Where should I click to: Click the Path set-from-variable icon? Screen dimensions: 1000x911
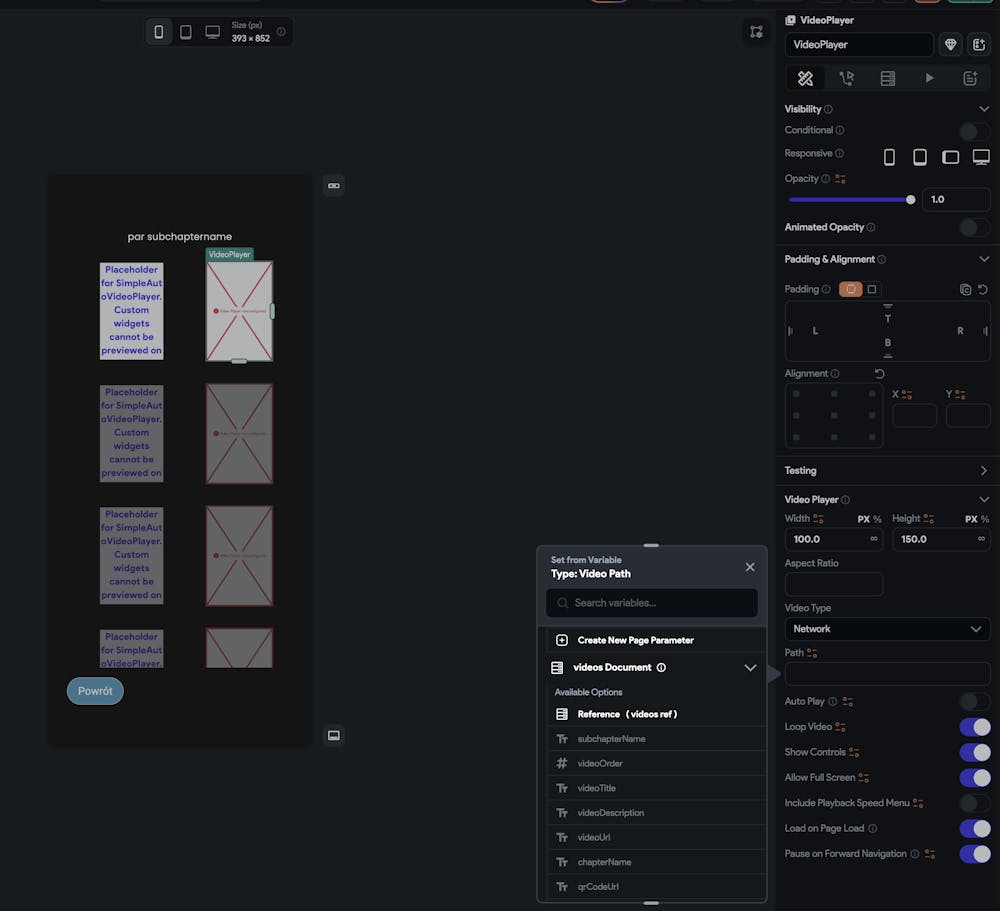[812, 653]
